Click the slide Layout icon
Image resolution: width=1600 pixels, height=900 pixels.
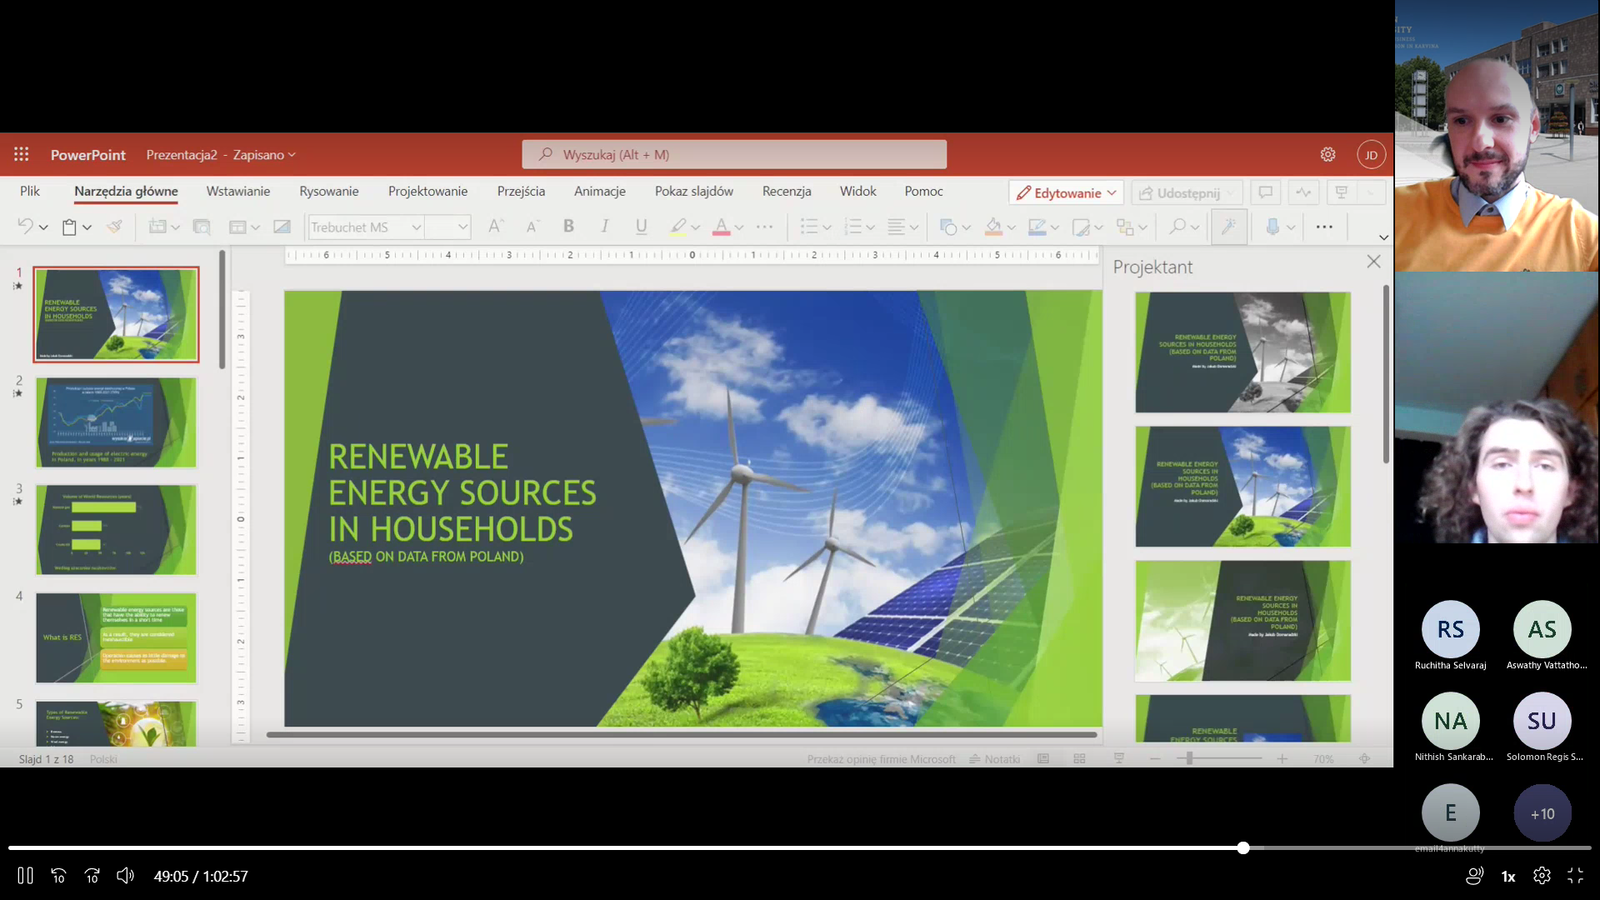pos(238,227)
